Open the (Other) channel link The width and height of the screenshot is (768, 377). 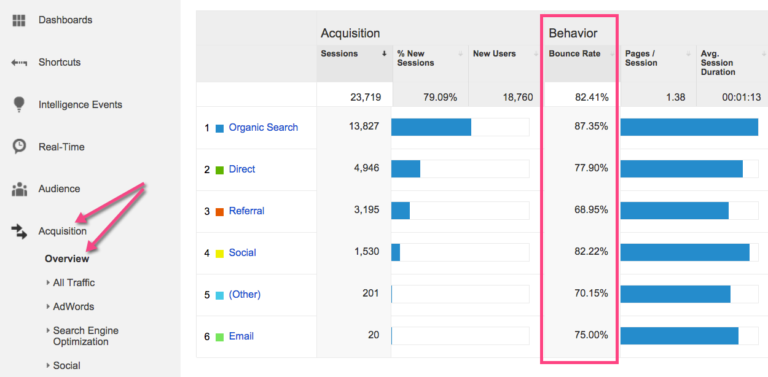(x=244, y=294)
